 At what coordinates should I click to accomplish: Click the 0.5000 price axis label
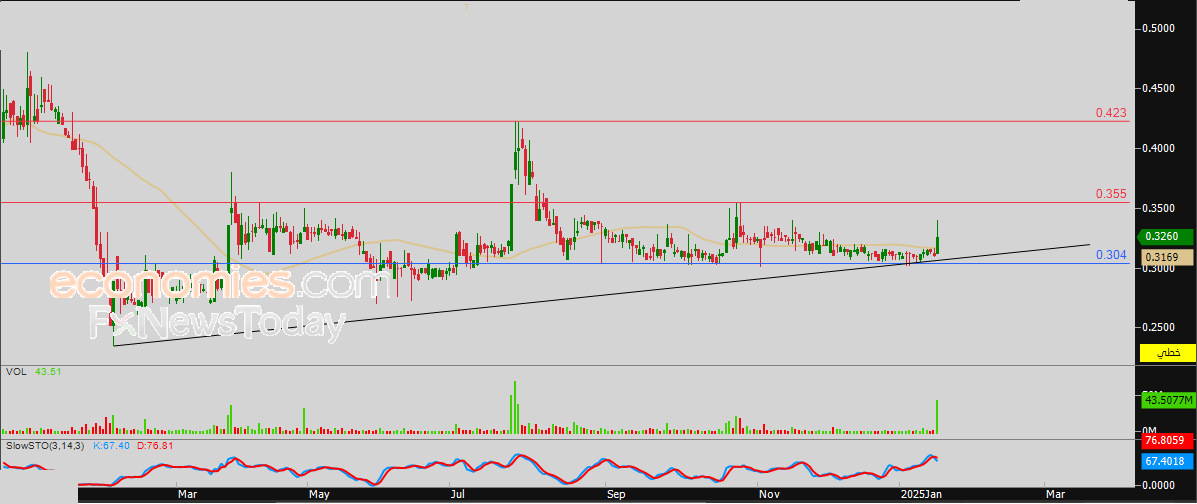(x=1157, y=28)
